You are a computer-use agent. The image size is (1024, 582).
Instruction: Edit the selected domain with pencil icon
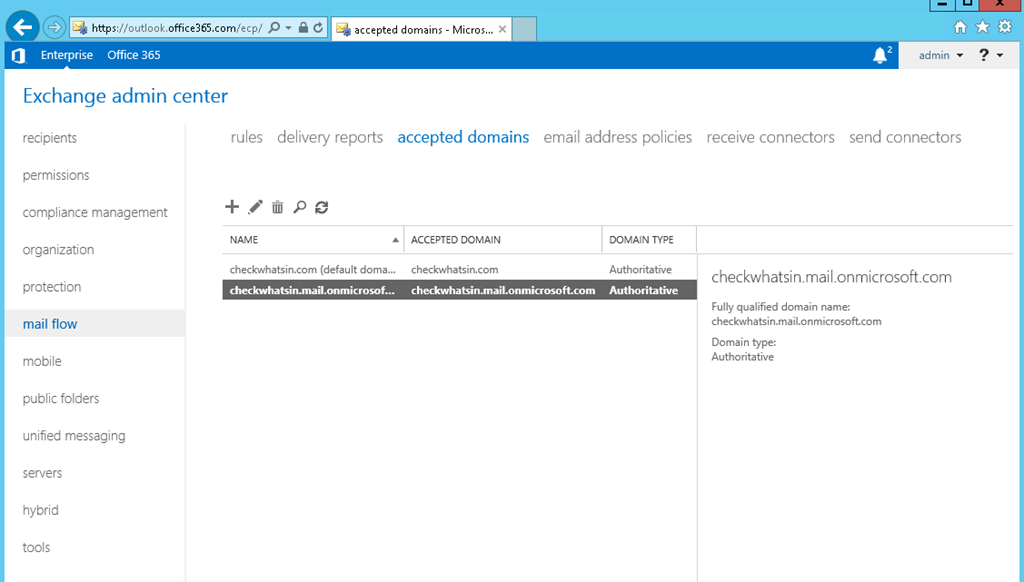tap(255, 207)
